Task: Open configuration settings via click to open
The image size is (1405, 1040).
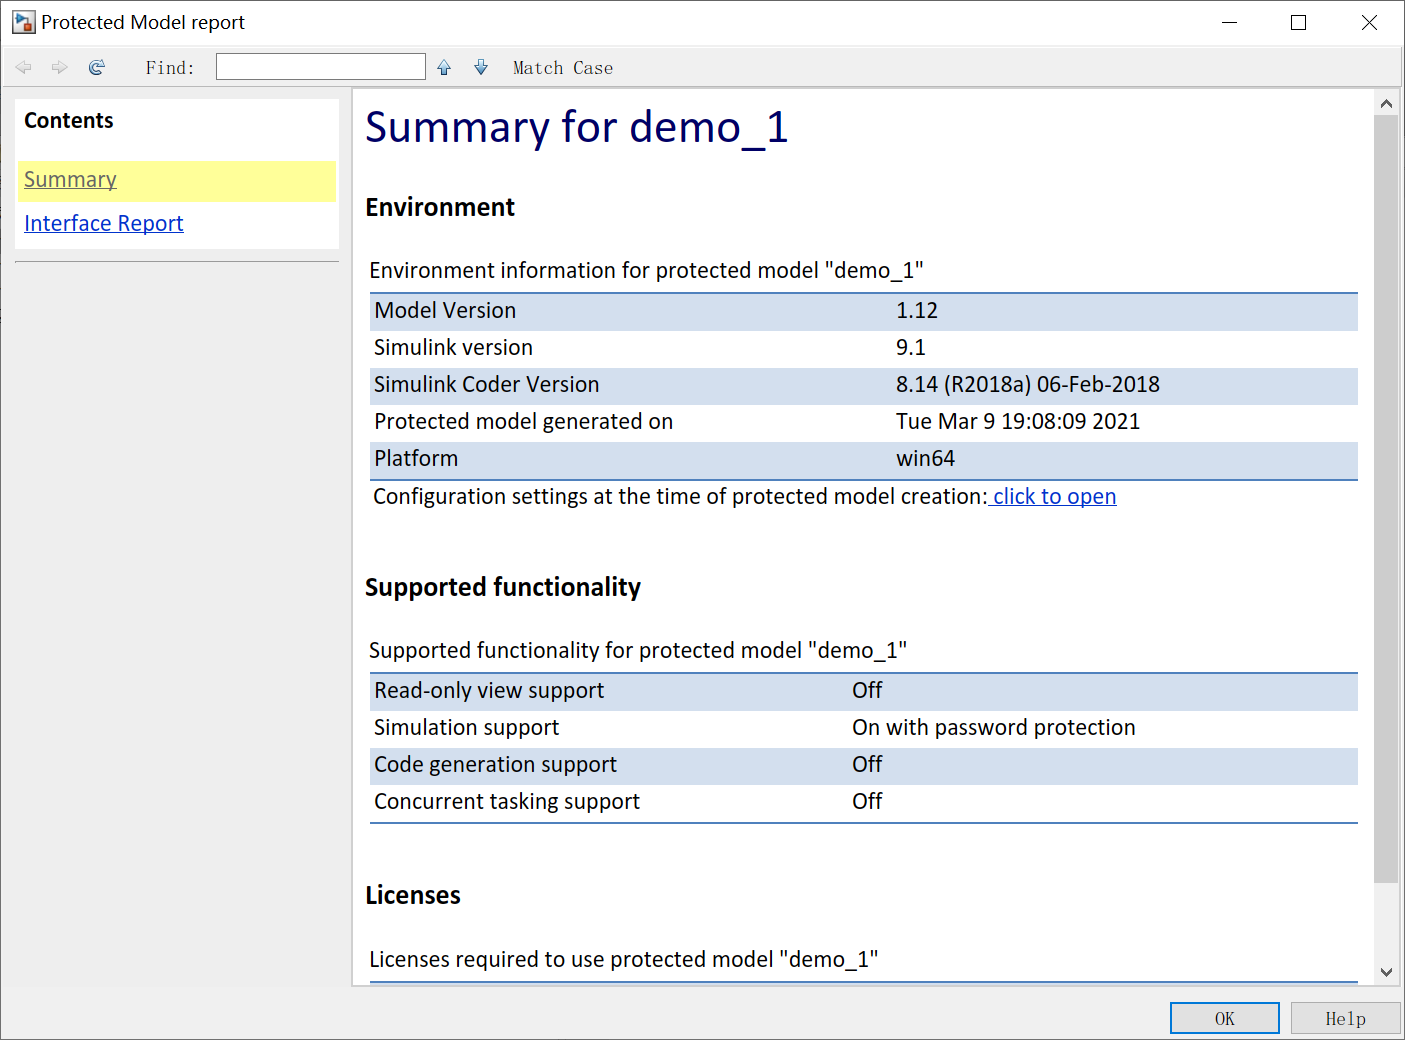Action: (1054, 497)
